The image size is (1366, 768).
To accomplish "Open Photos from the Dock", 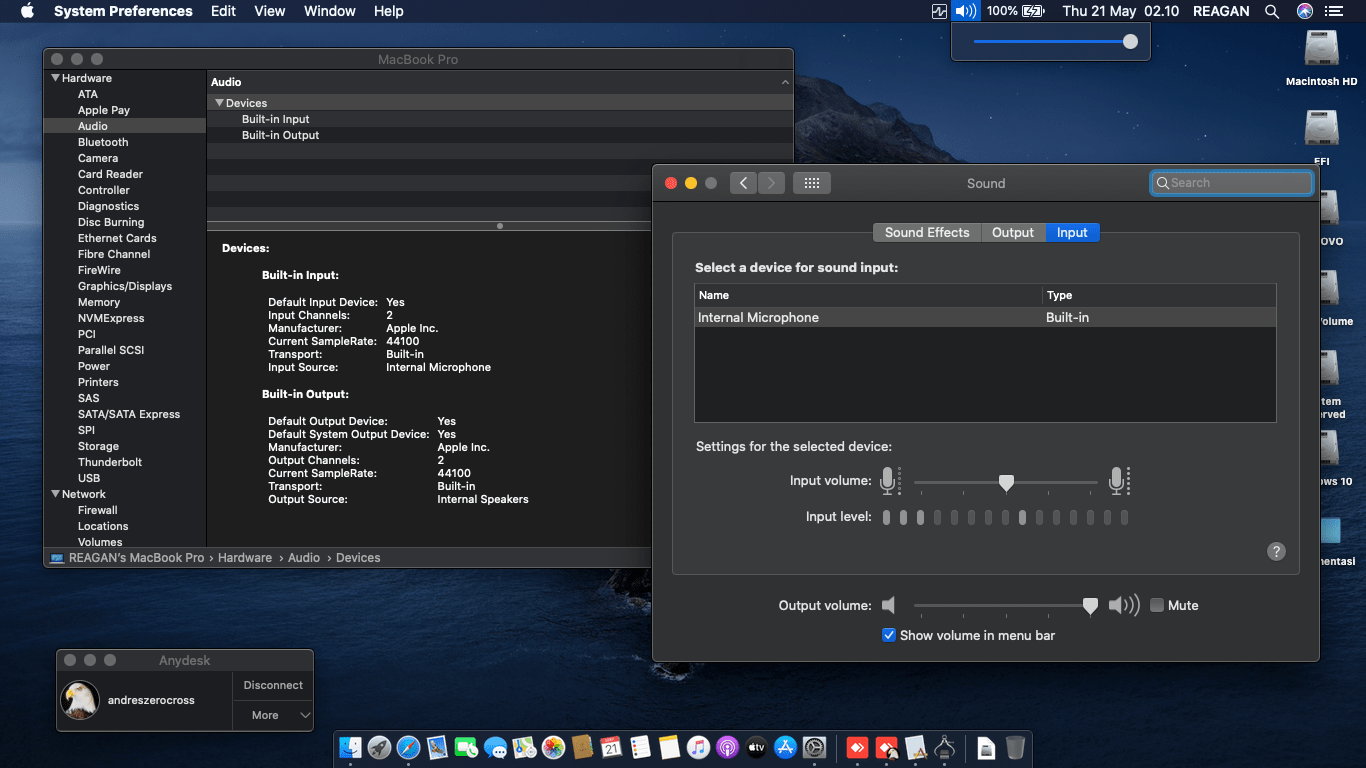I will click(x=553, y=747).
